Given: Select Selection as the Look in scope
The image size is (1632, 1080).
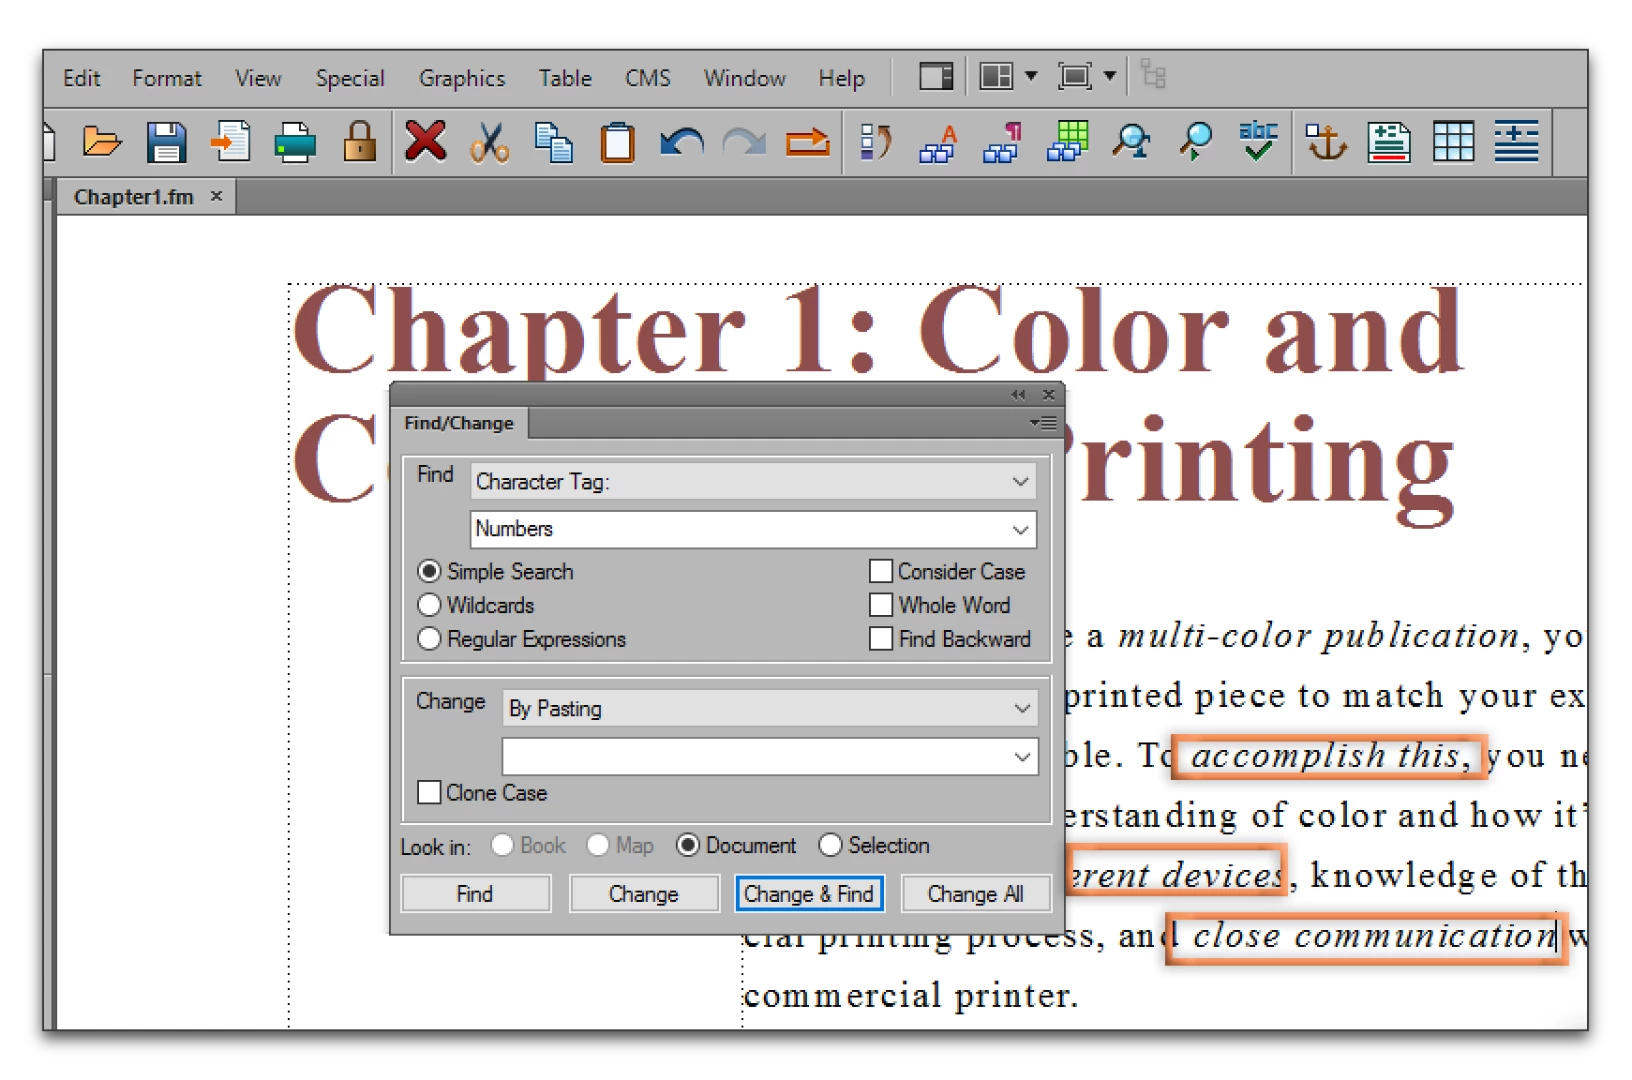Looking at the screenshot, I should (830, 845).
